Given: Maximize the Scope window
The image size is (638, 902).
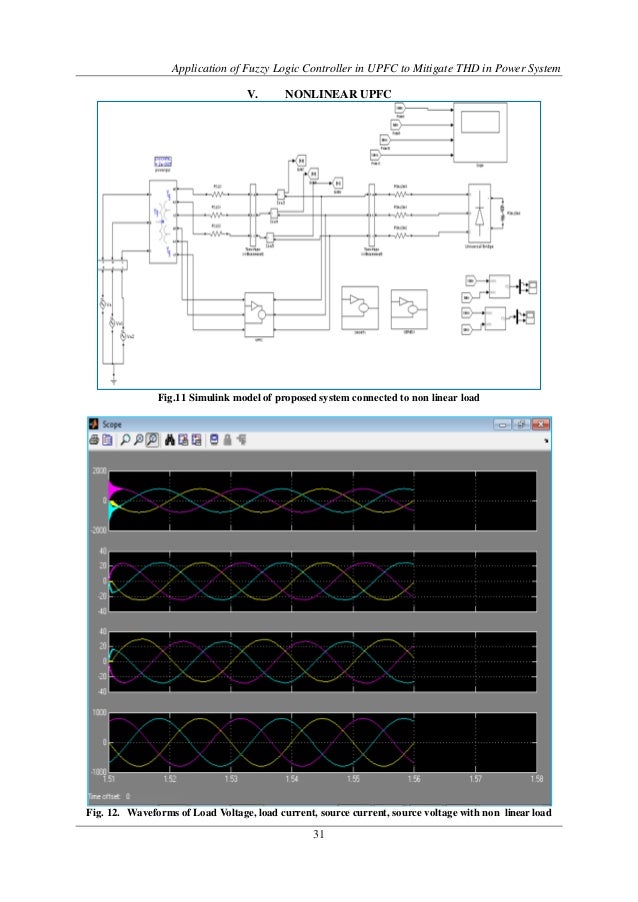Looking at the screenshot, I should (x=521, y=425).
